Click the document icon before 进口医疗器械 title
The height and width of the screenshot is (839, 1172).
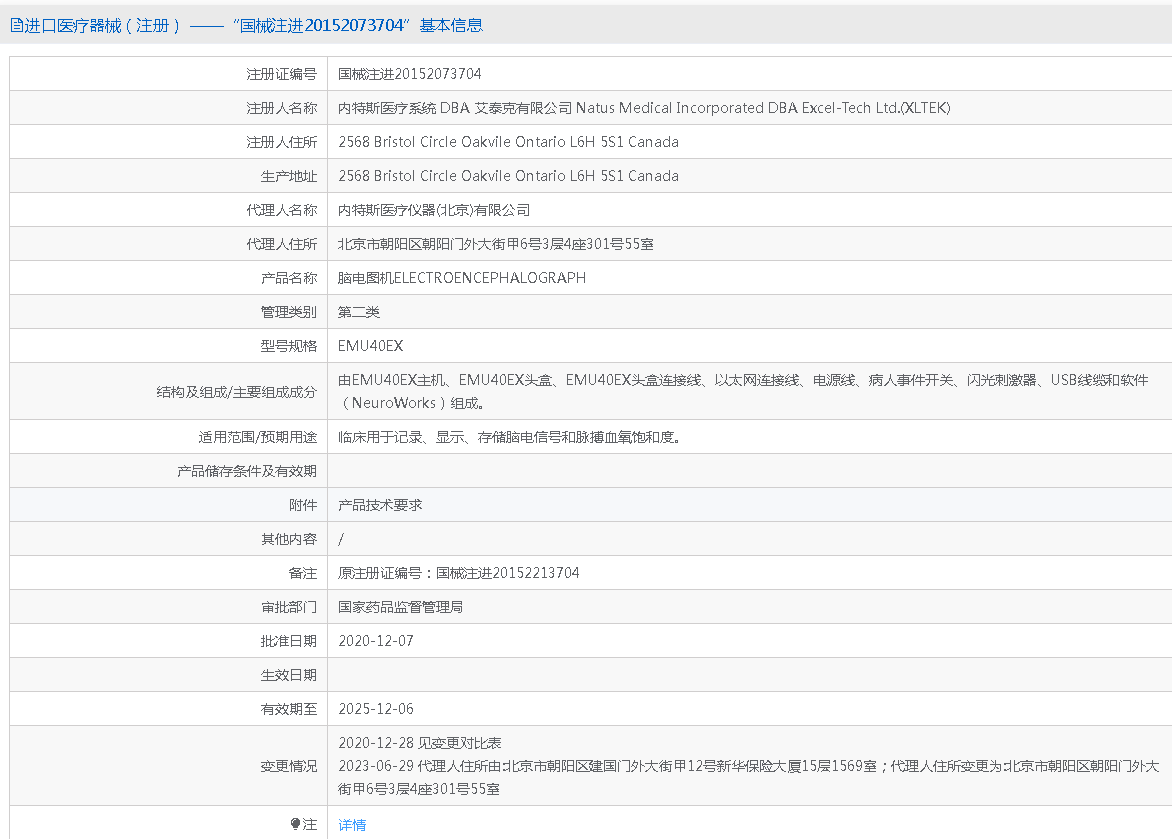tap(16, 26)
